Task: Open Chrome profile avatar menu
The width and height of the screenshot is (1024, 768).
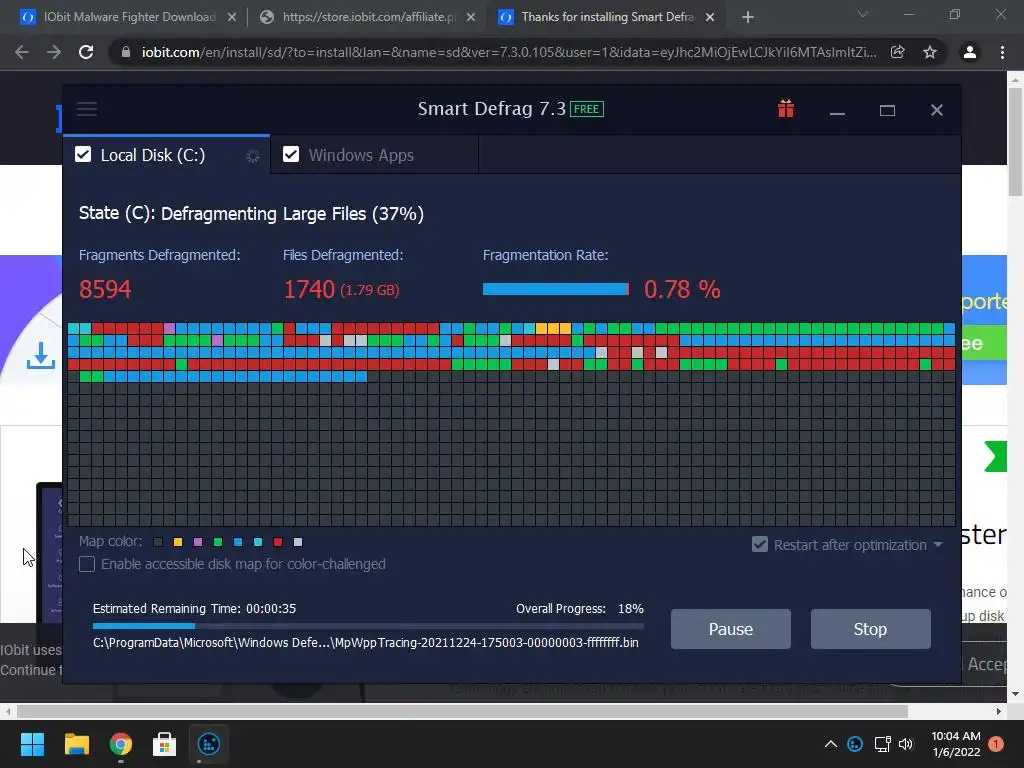Action: (x=970, y=52)
